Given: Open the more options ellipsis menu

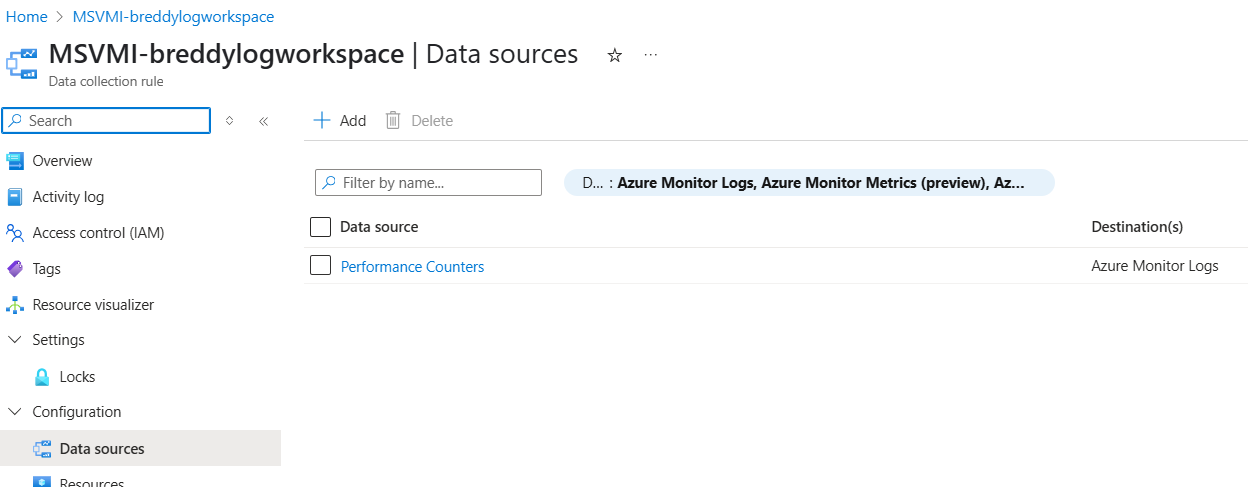Looking at the screenshot, I should click(x=651, y=55).
